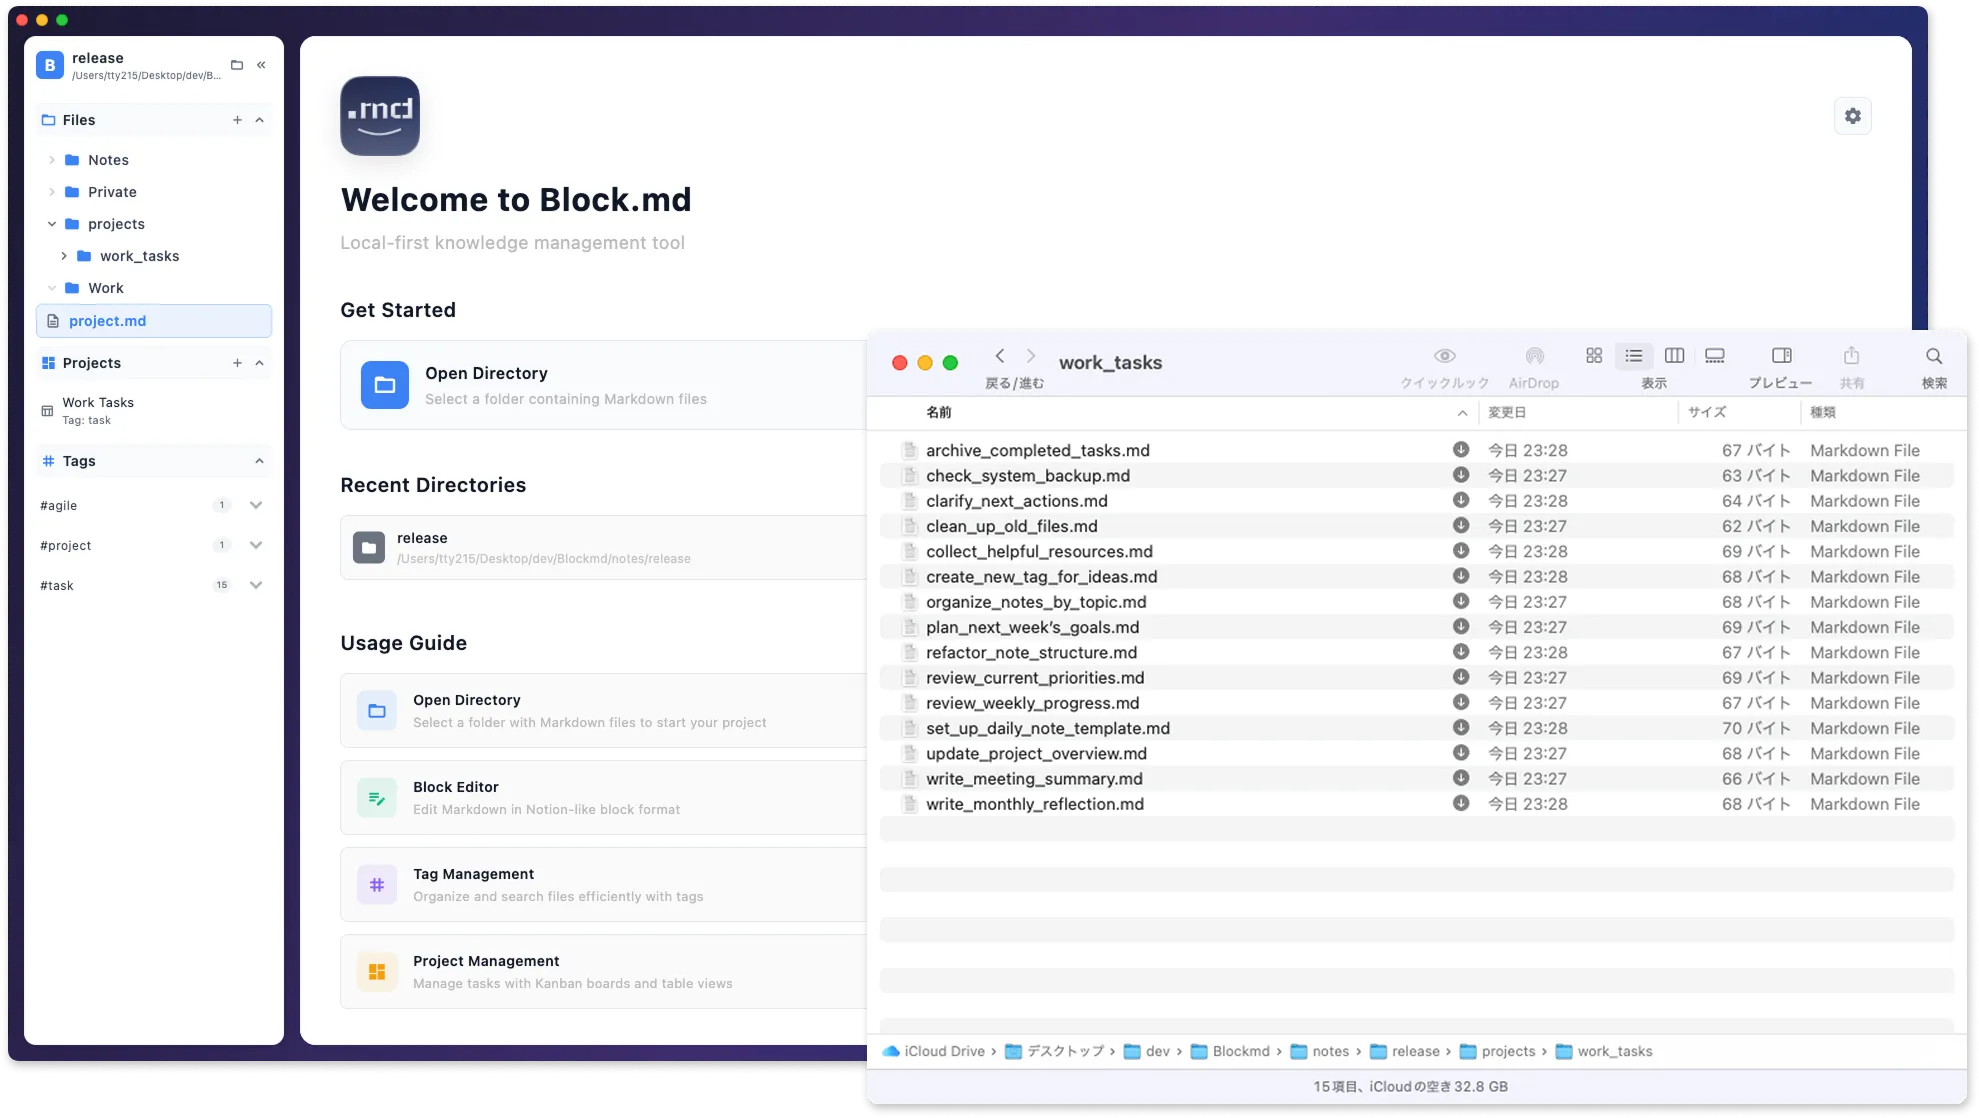Sort Finder list by 種類 column
The width and height of the screenshot is (1979, 1118).
(1823, 412)
